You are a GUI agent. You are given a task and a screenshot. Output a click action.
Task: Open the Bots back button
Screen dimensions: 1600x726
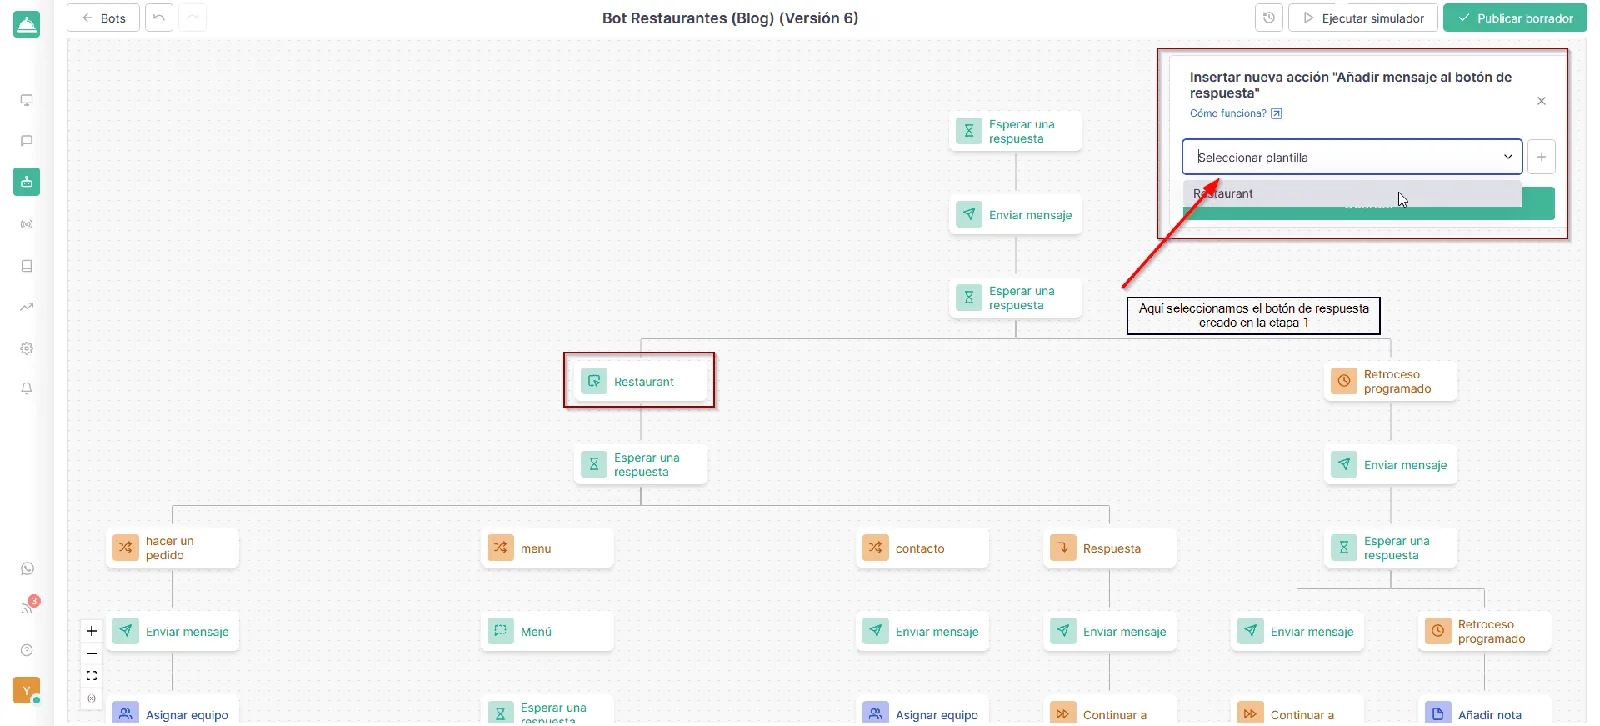tap(104, 18)
